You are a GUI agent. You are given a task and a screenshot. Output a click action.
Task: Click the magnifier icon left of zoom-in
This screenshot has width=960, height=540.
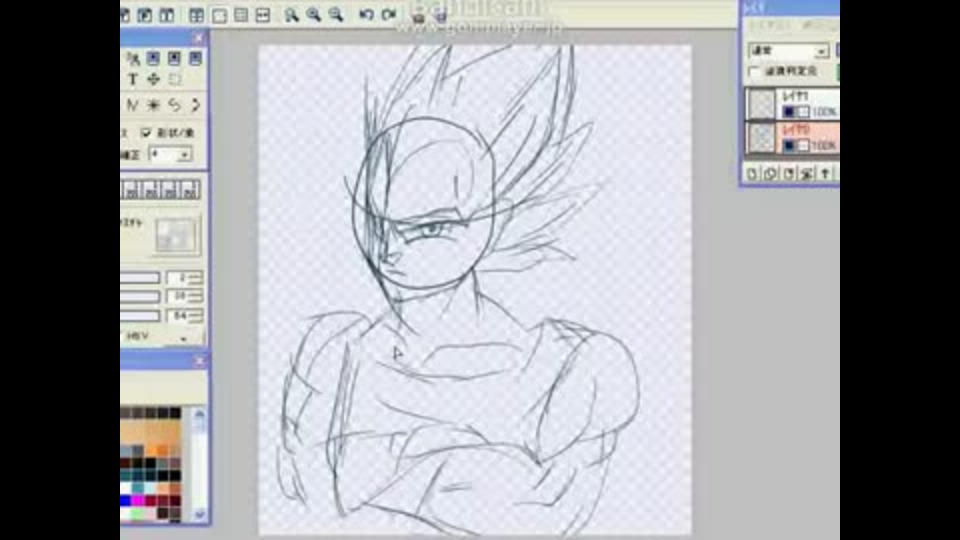click(x=291, y=15)
